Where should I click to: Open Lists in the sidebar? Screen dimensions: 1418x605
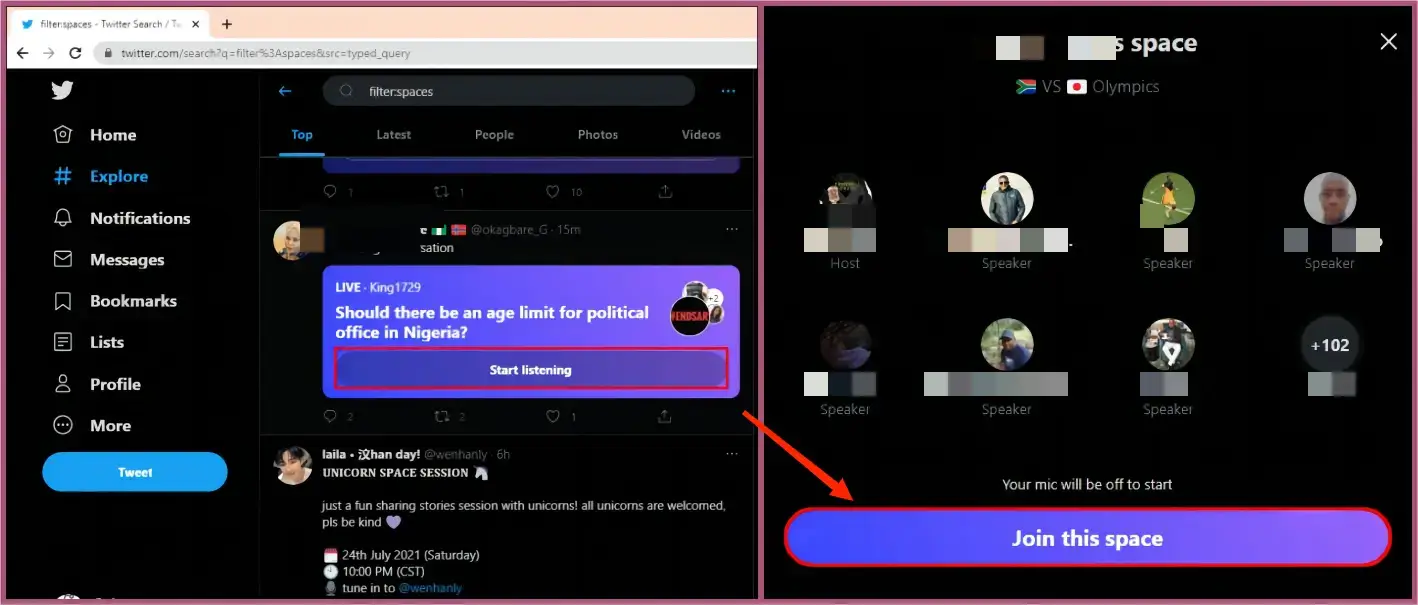(x=106, y=342)
